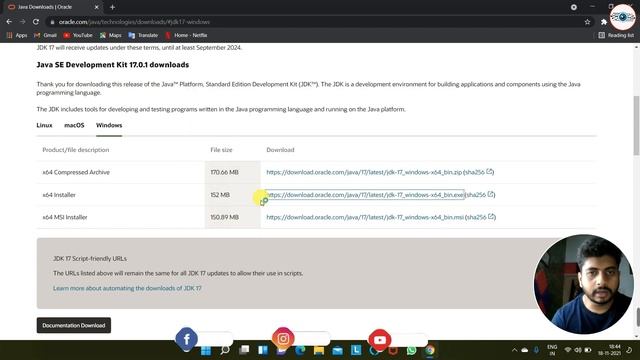Open the volume speaker tray icon
This screenshot has height=360, width=640.
coord(578,350)
